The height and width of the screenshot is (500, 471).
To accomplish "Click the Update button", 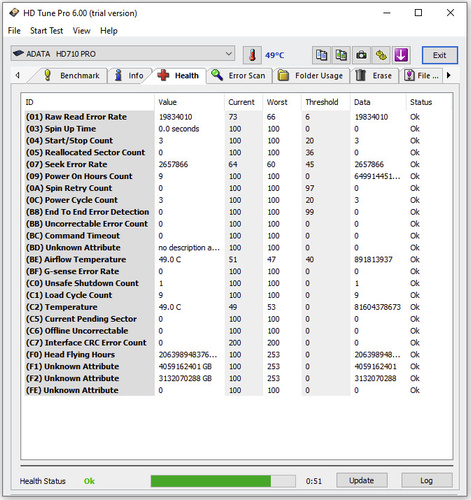I will coord(362,480).
